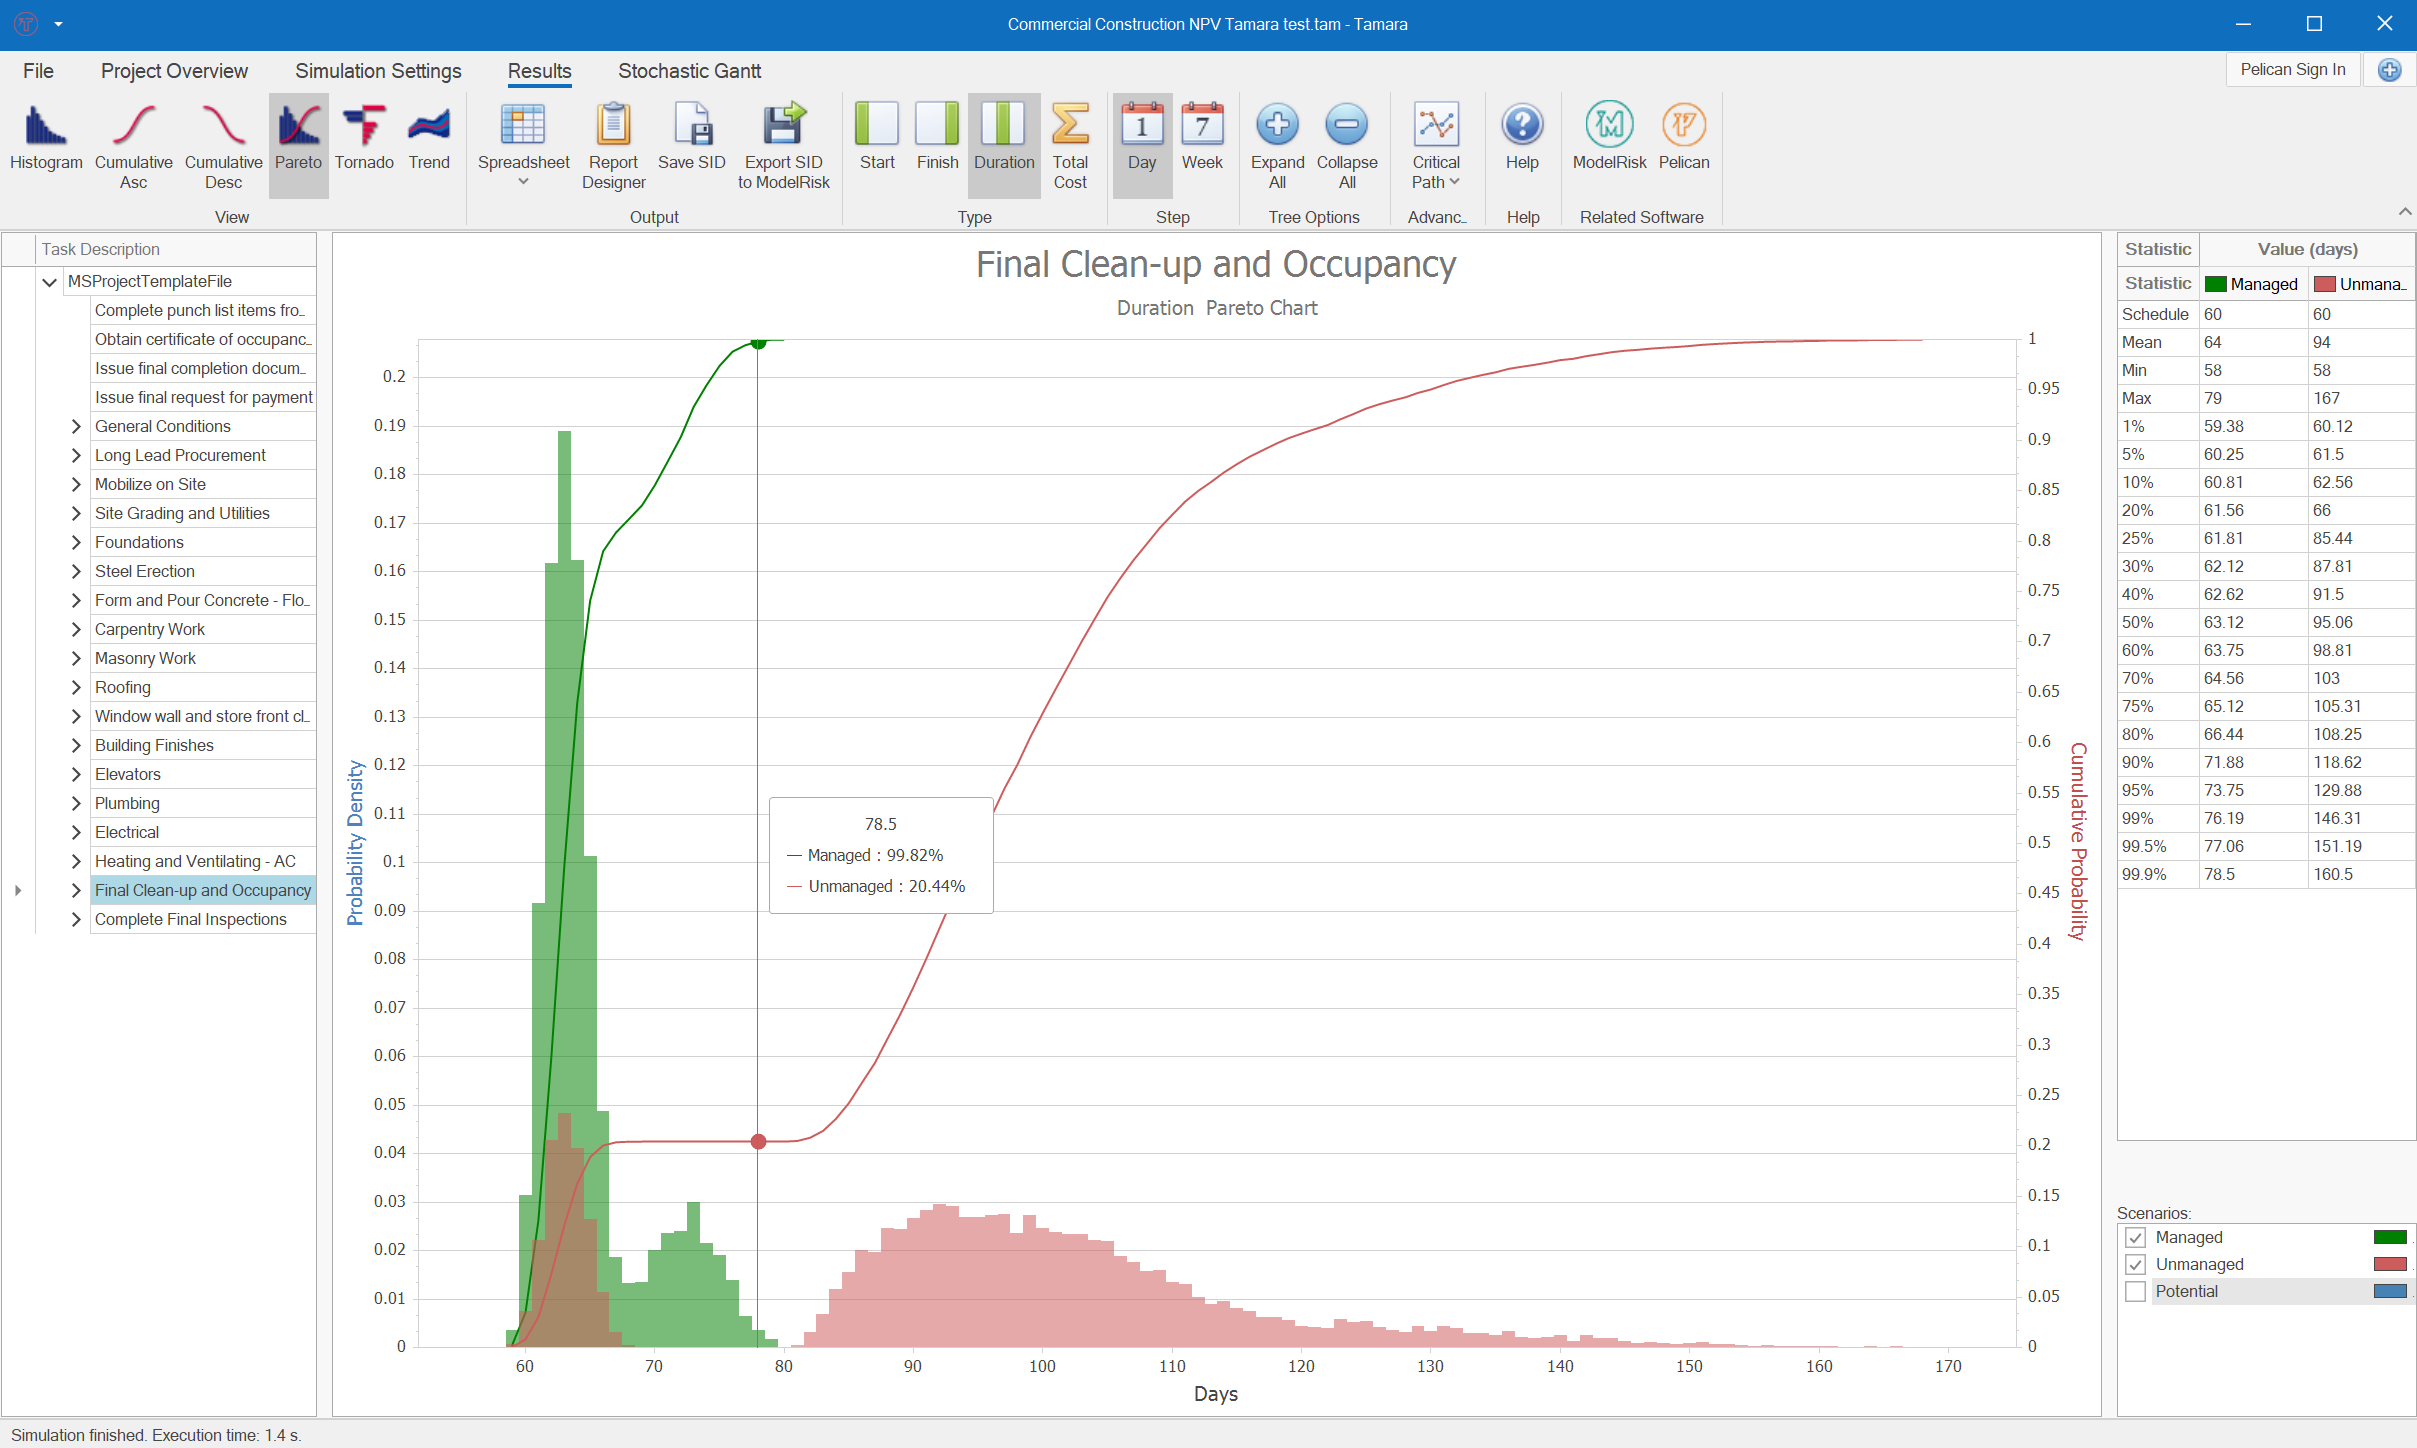Switch duration type to Finish
Viewport: 2417px width, 1448px height.
click(x=936, y=140)
